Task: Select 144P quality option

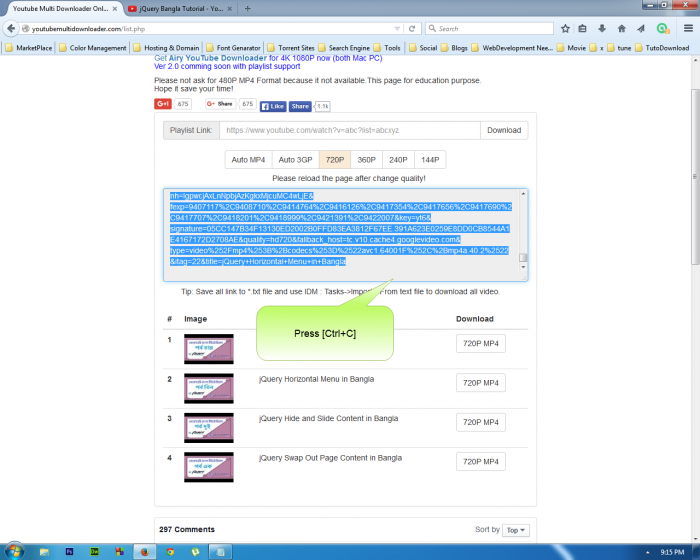Action: (430, 160)
